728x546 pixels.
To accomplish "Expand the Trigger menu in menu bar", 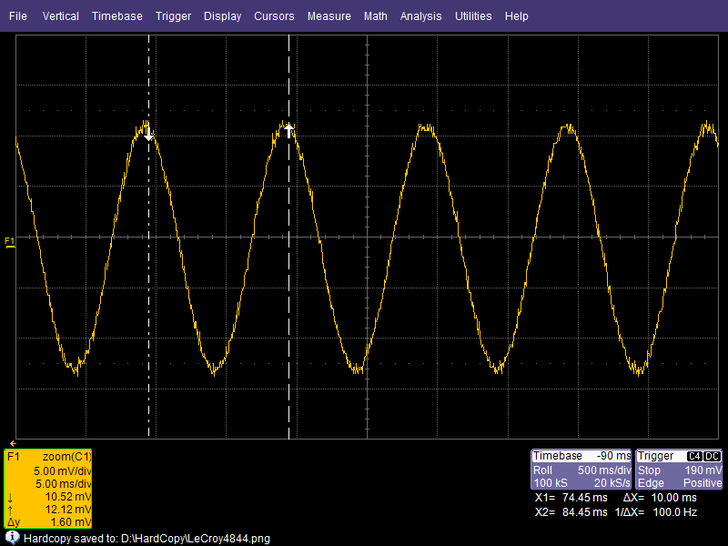I will (173, 17).
